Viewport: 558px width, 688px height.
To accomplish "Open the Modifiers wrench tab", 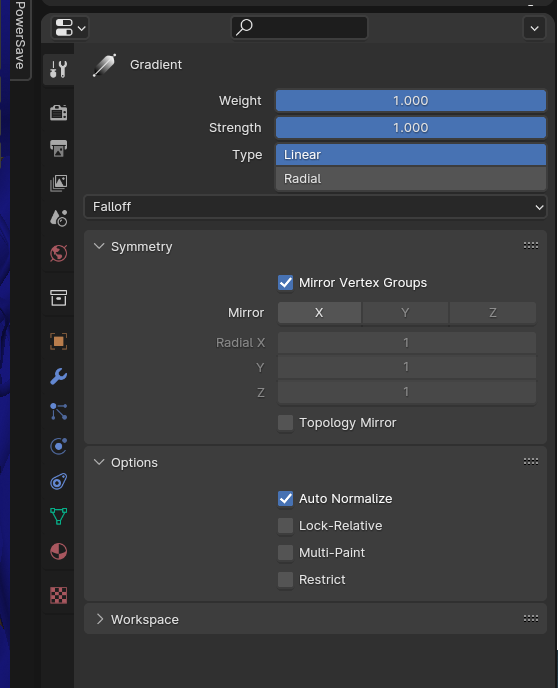I will coord(58,376).
